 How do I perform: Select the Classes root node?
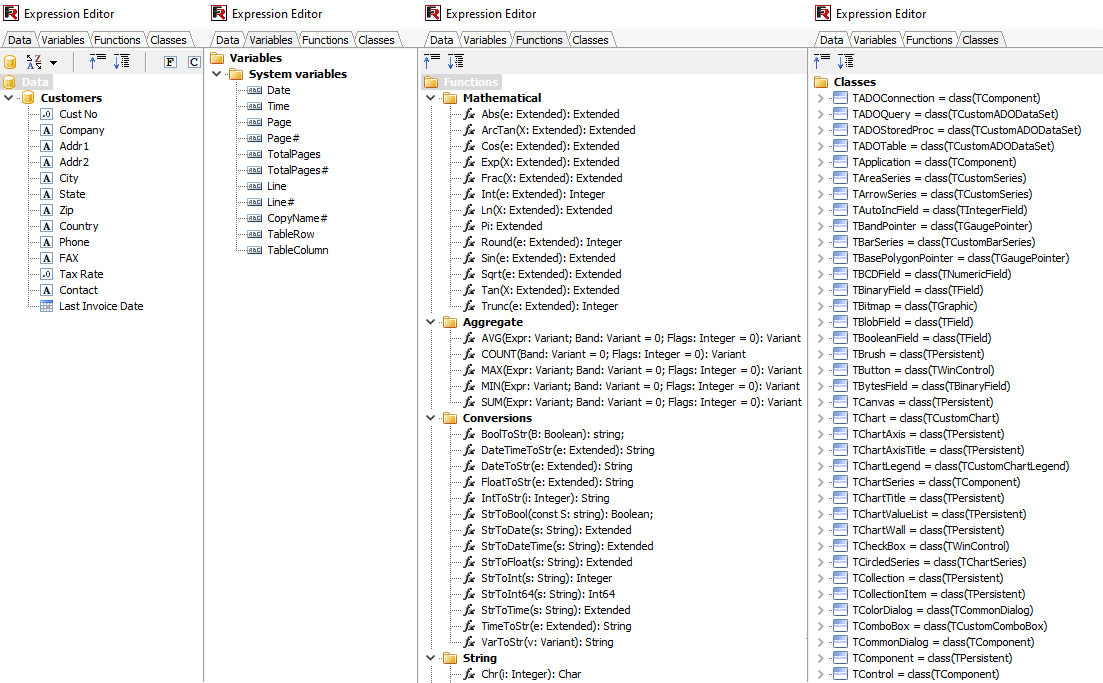pos(855,82)
